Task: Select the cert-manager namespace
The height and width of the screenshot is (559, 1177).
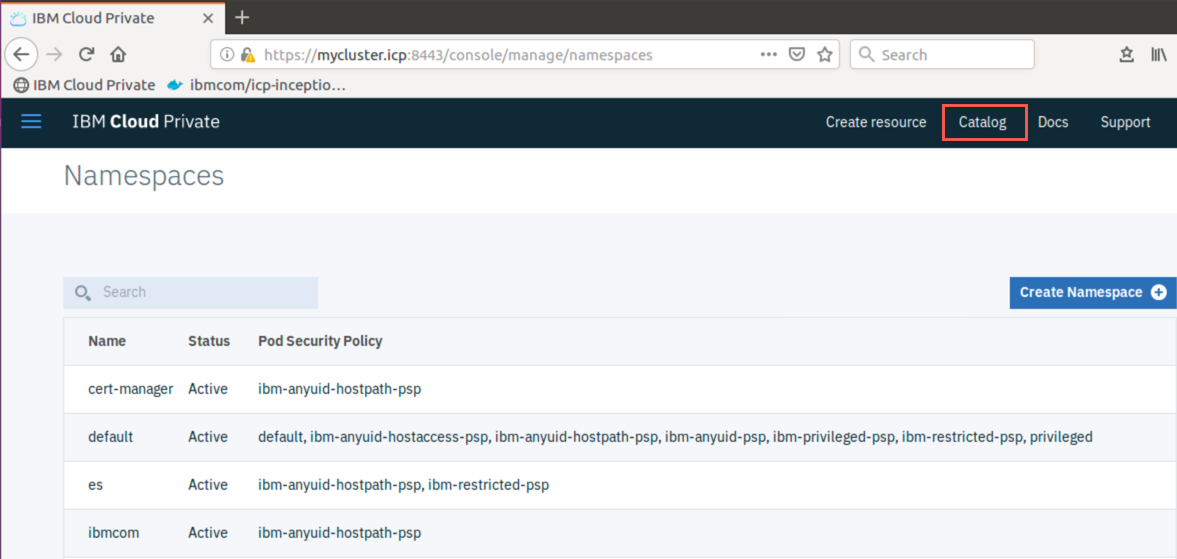Action: (131, 389)
